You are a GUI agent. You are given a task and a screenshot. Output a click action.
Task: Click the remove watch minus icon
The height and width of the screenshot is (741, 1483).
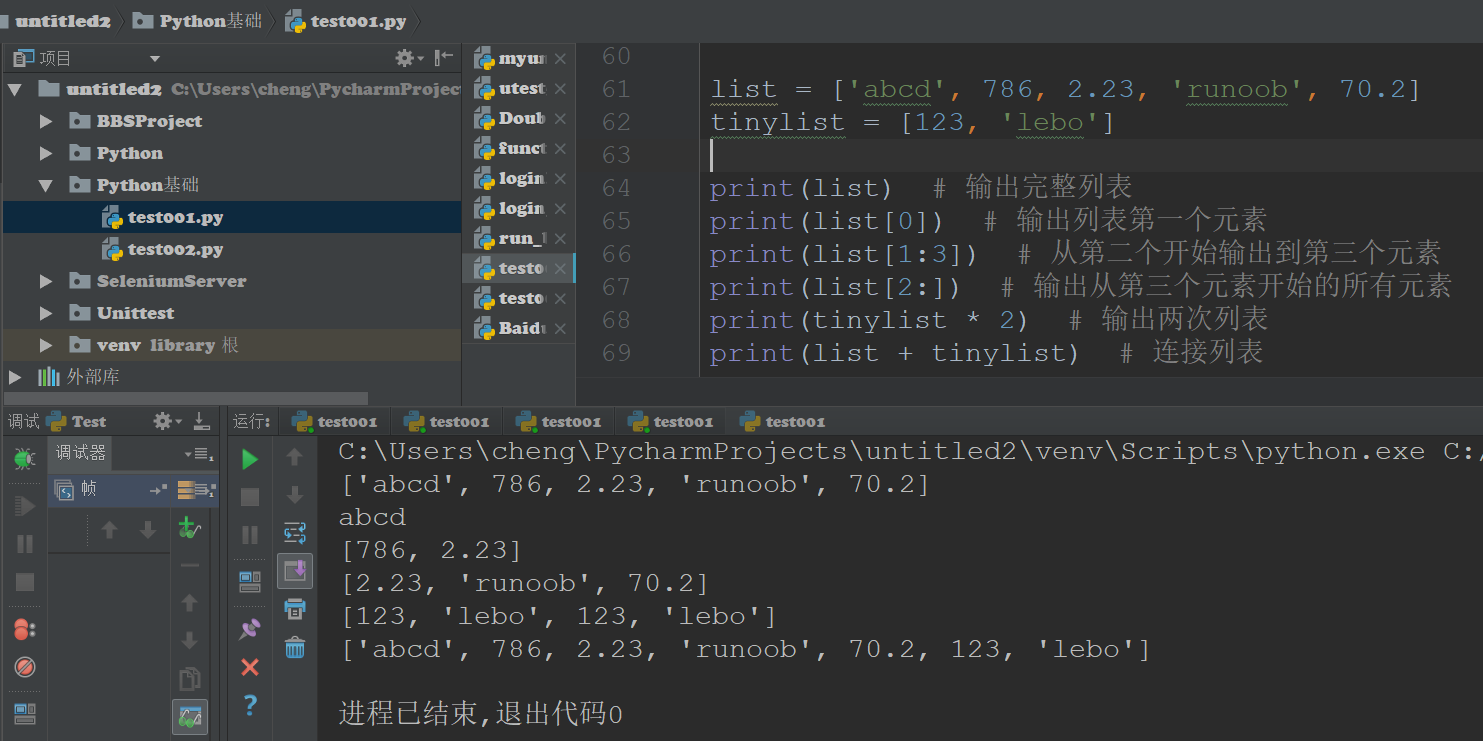point(189,565)
